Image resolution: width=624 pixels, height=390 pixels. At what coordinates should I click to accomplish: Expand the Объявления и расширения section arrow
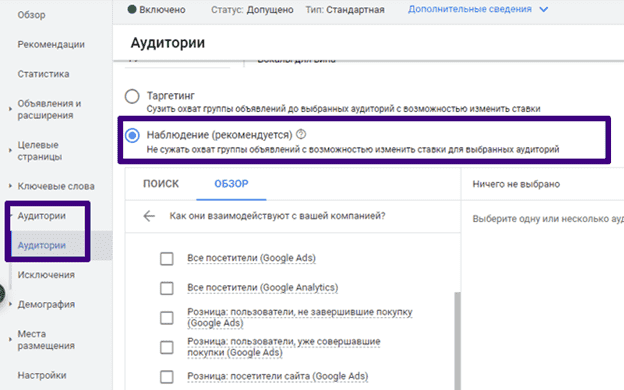(x=10, y=109)
